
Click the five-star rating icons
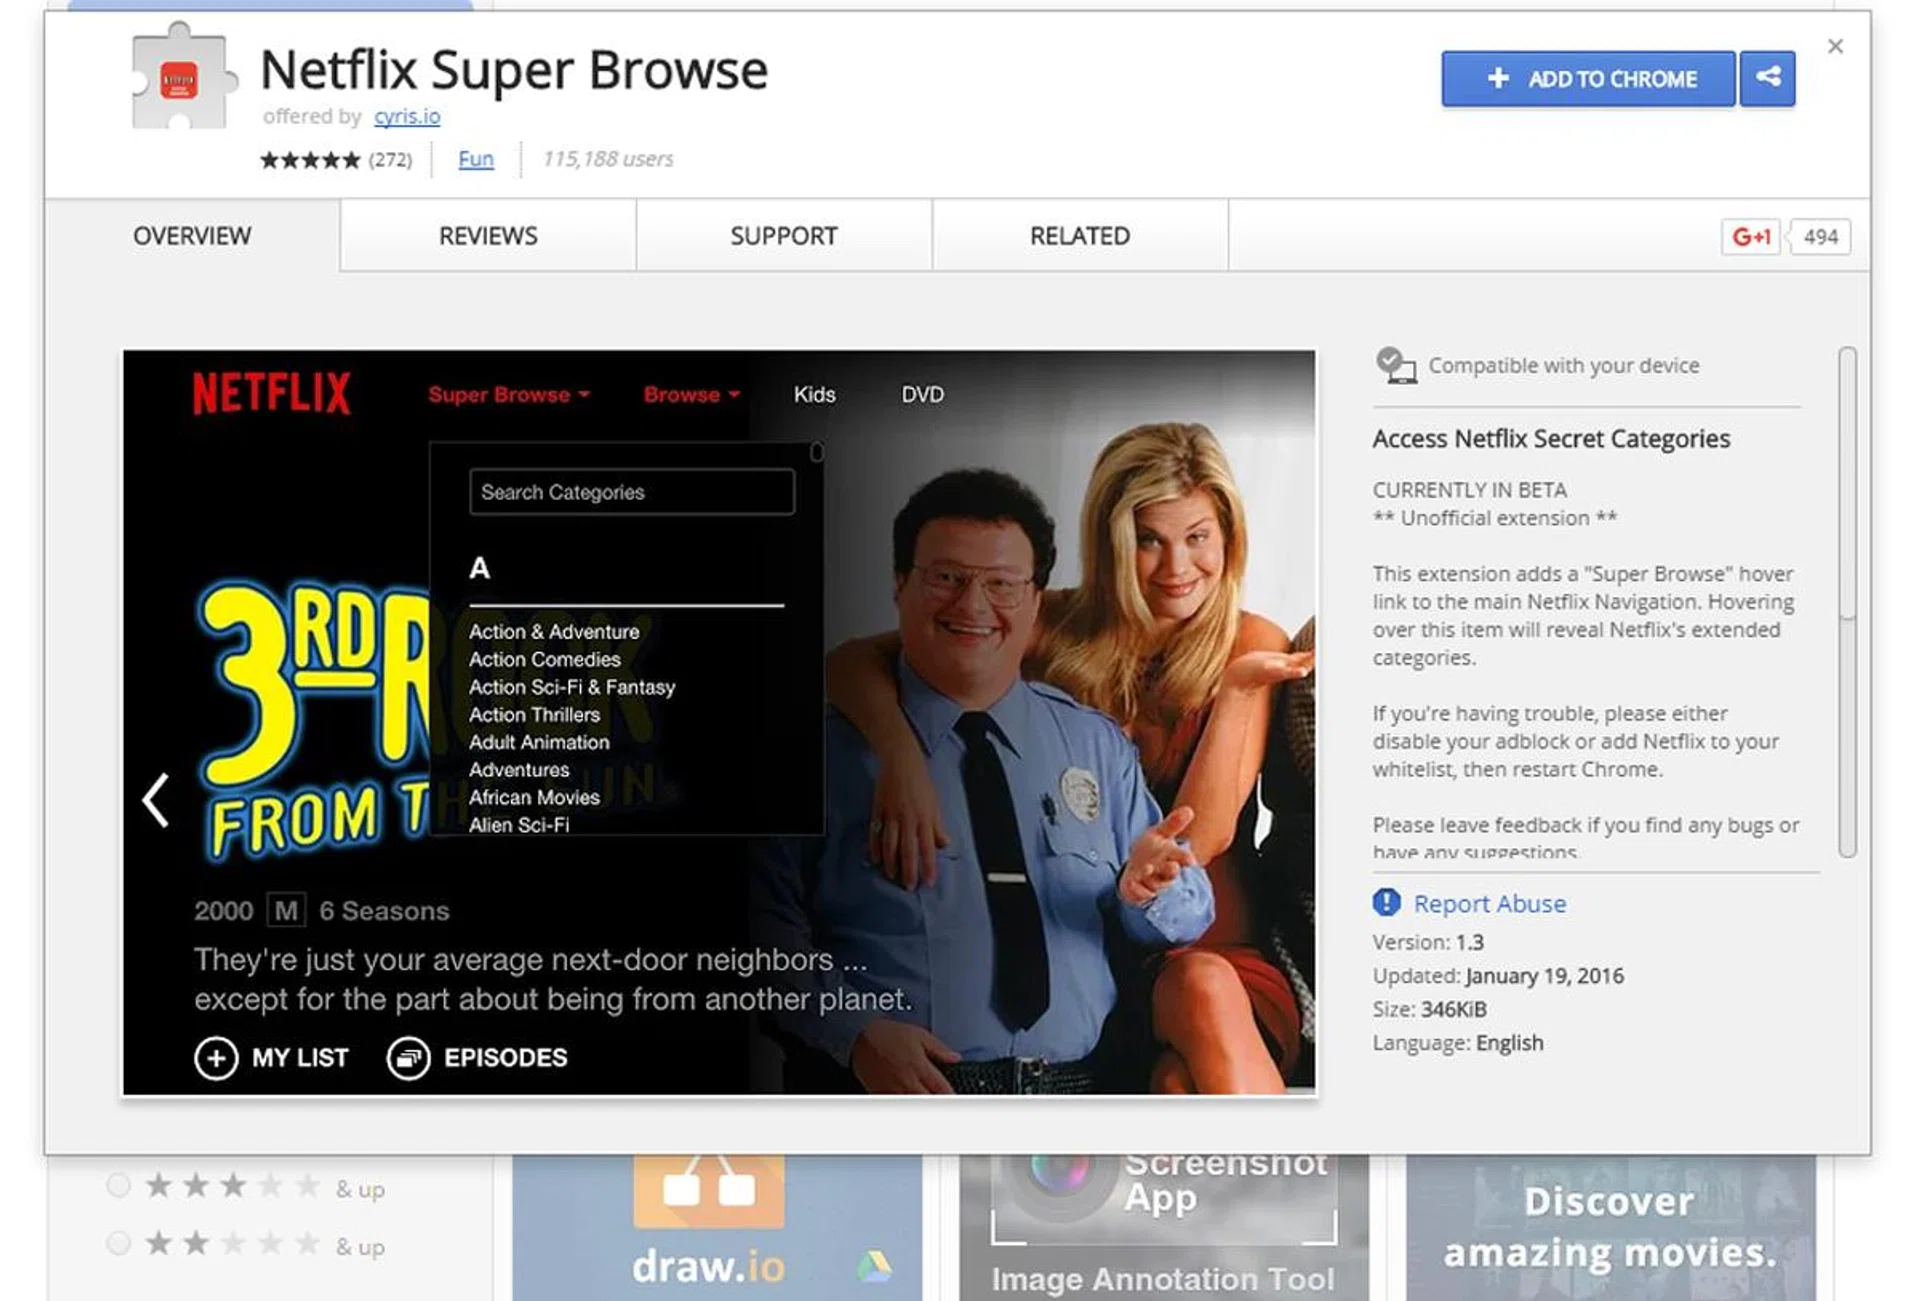(x=310, y=160)
